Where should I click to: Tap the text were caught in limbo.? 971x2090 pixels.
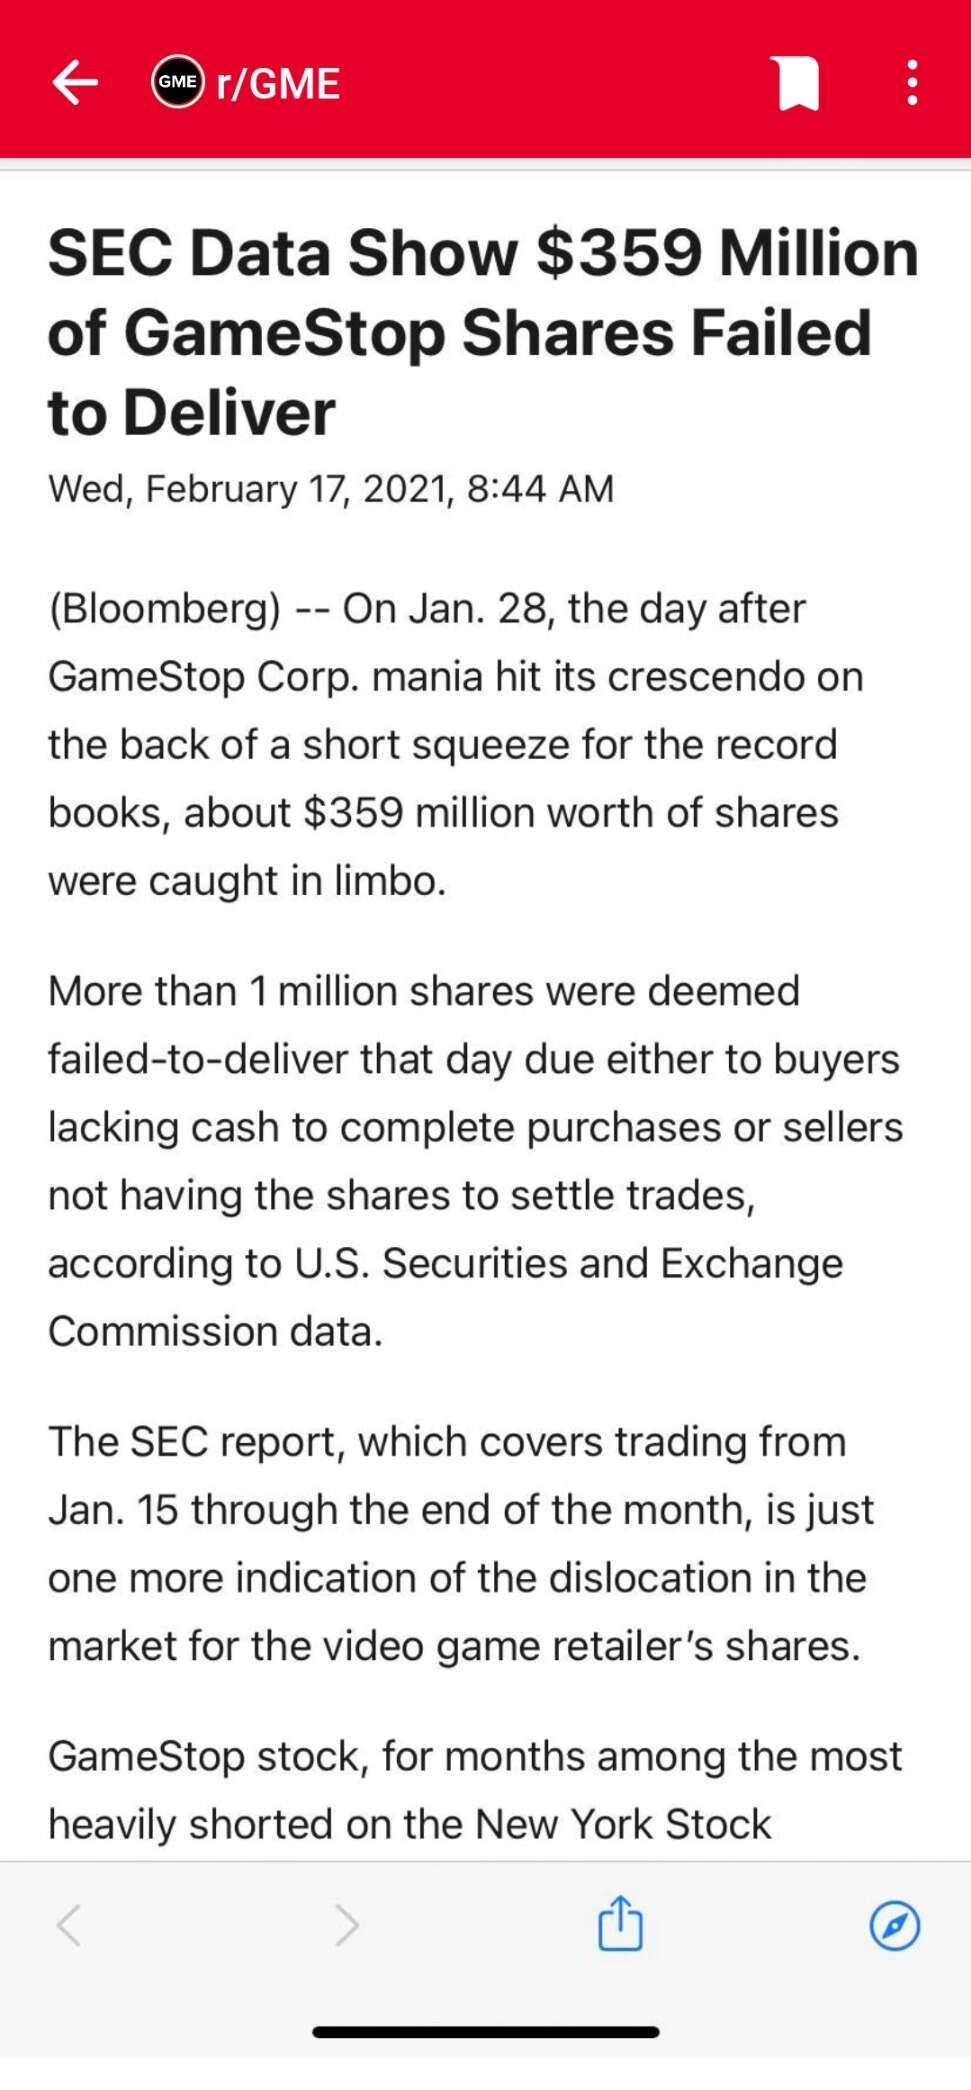247,881
